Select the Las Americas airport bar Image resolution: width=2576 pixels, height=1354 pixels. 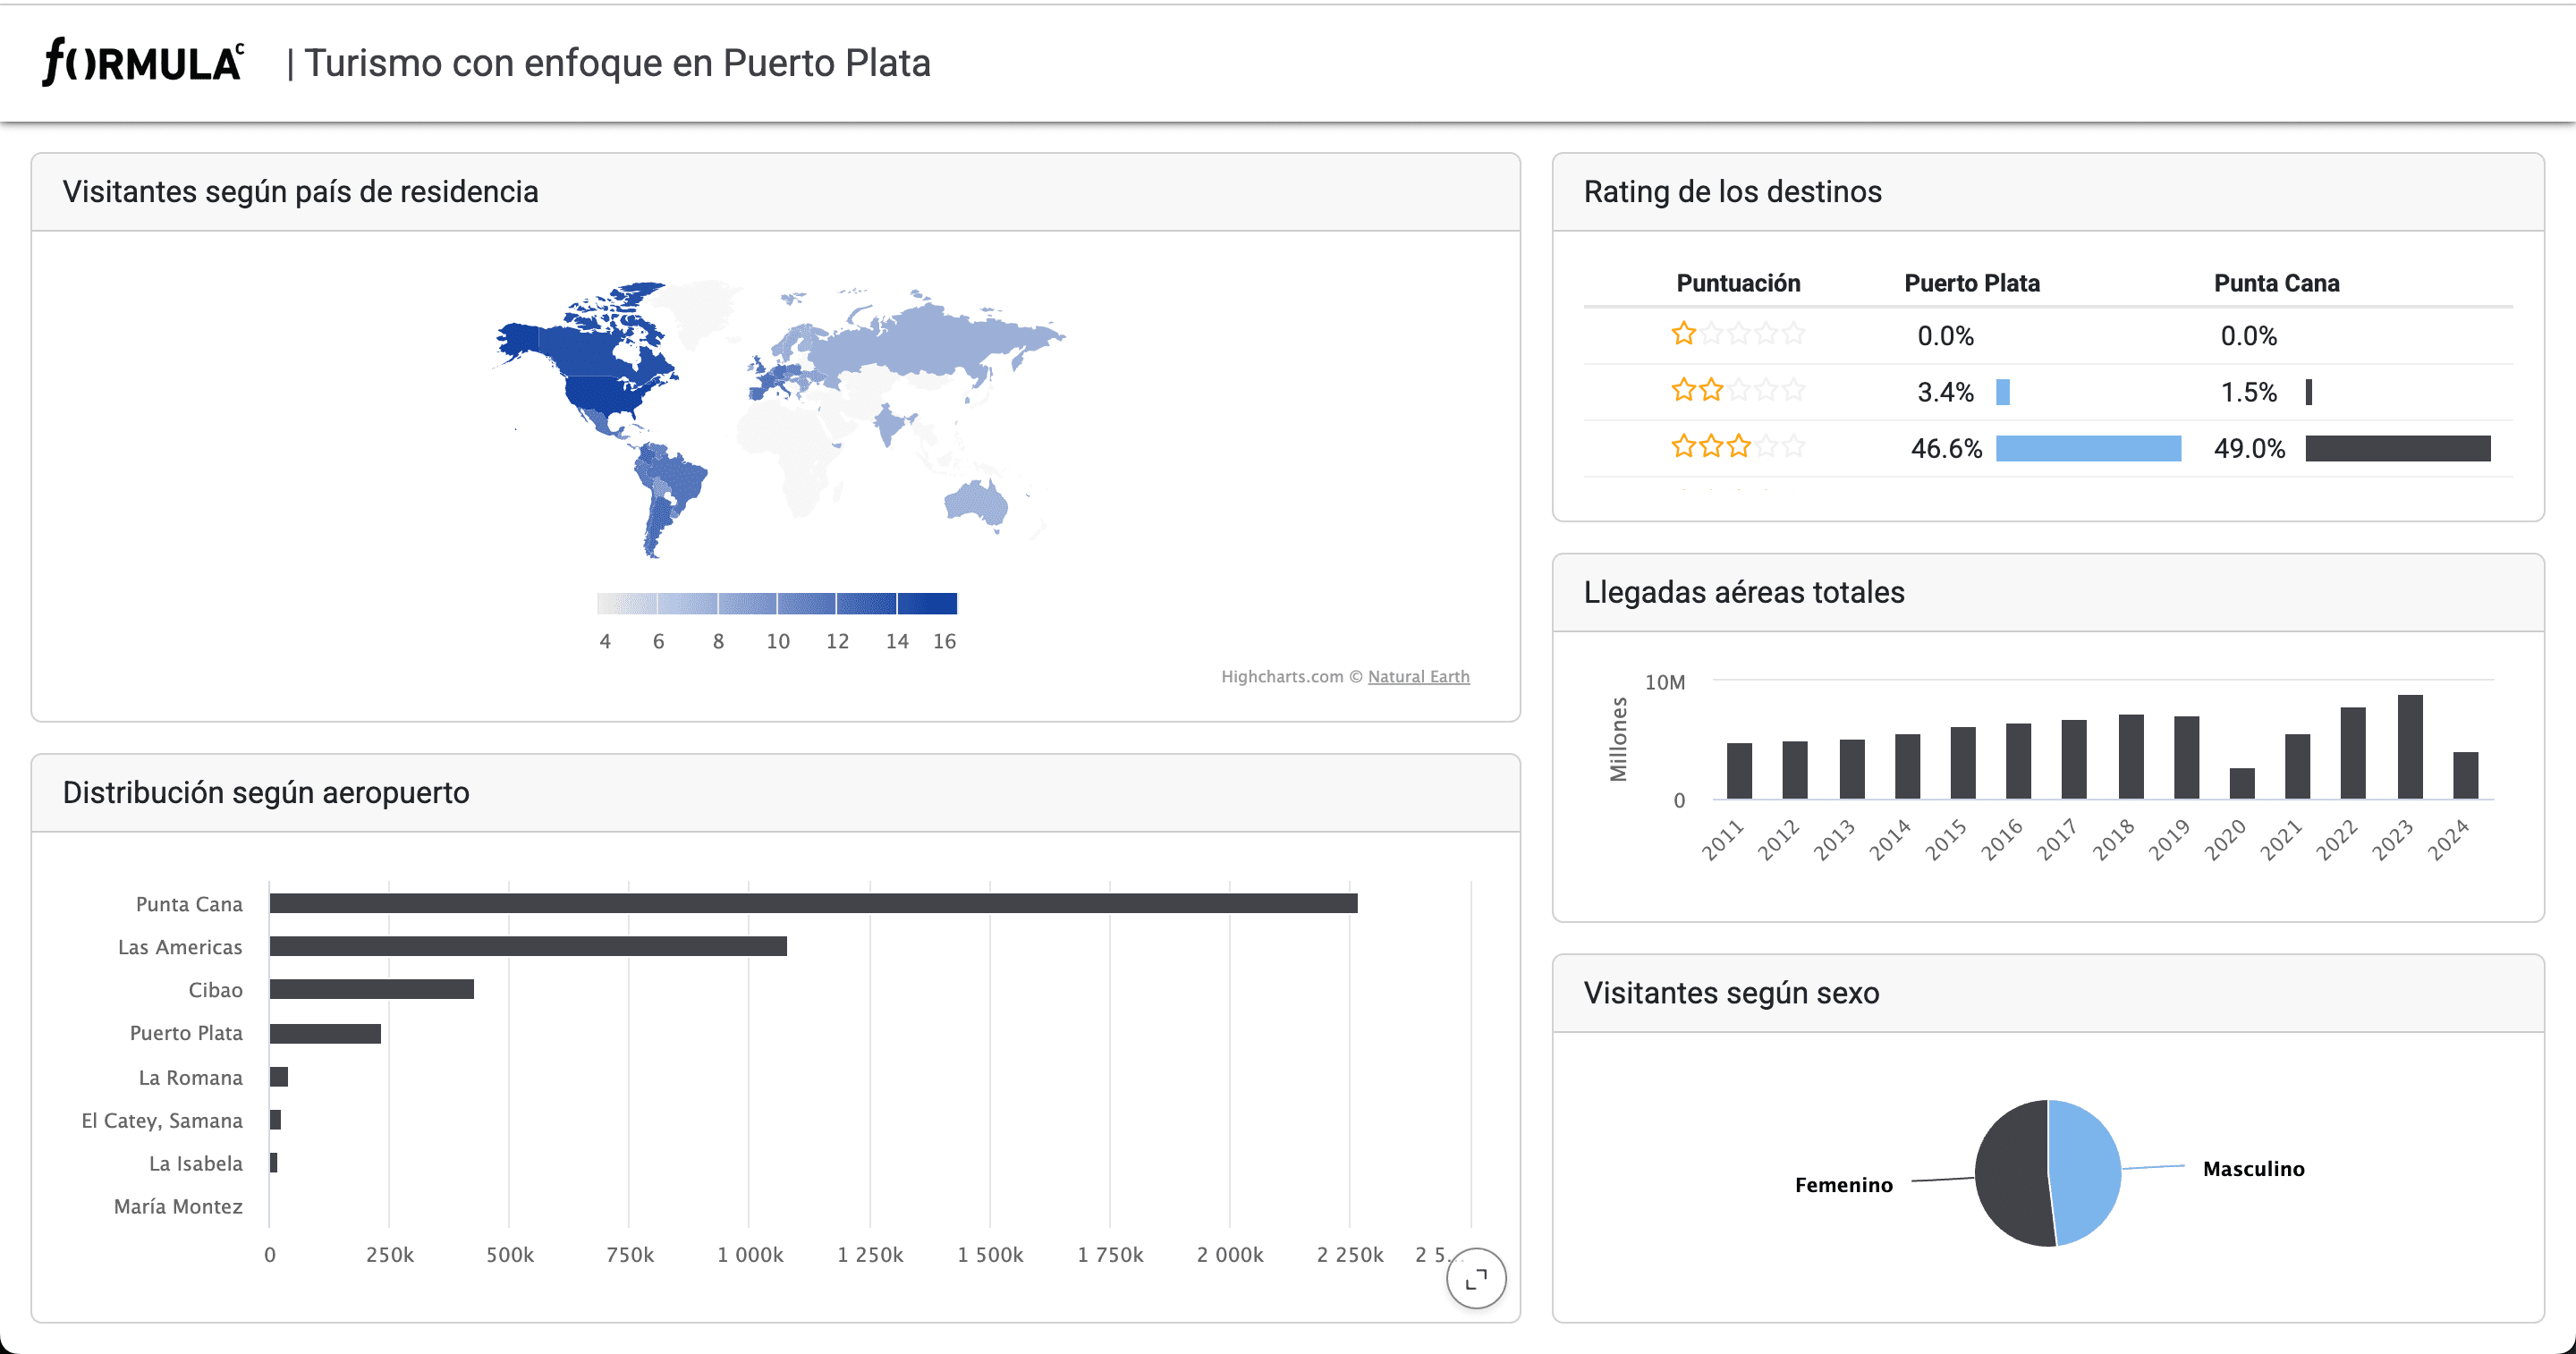click(x=528, y=946)
